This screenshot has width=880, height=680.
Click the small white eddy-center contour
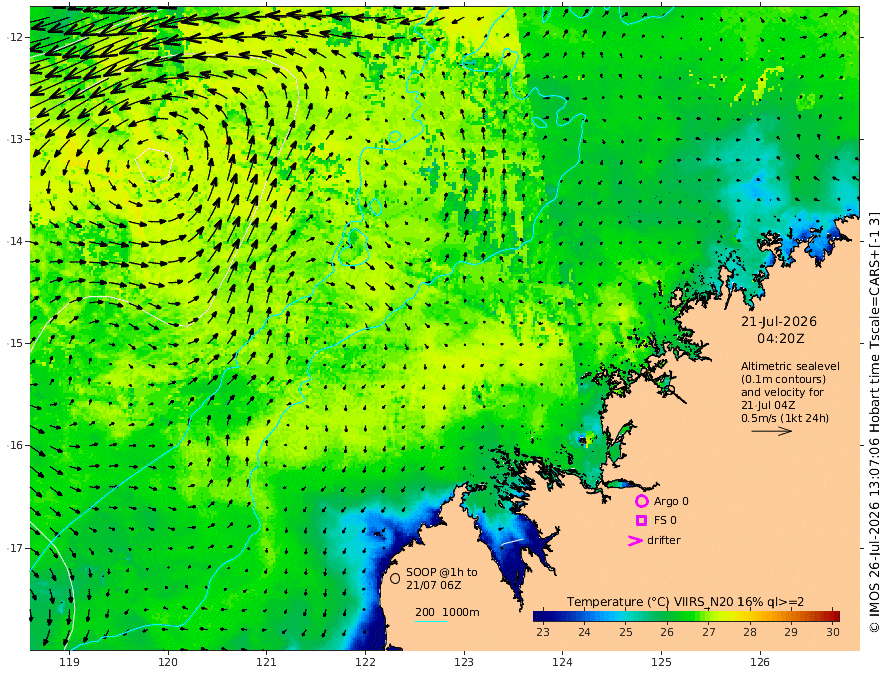click(154, 164)
